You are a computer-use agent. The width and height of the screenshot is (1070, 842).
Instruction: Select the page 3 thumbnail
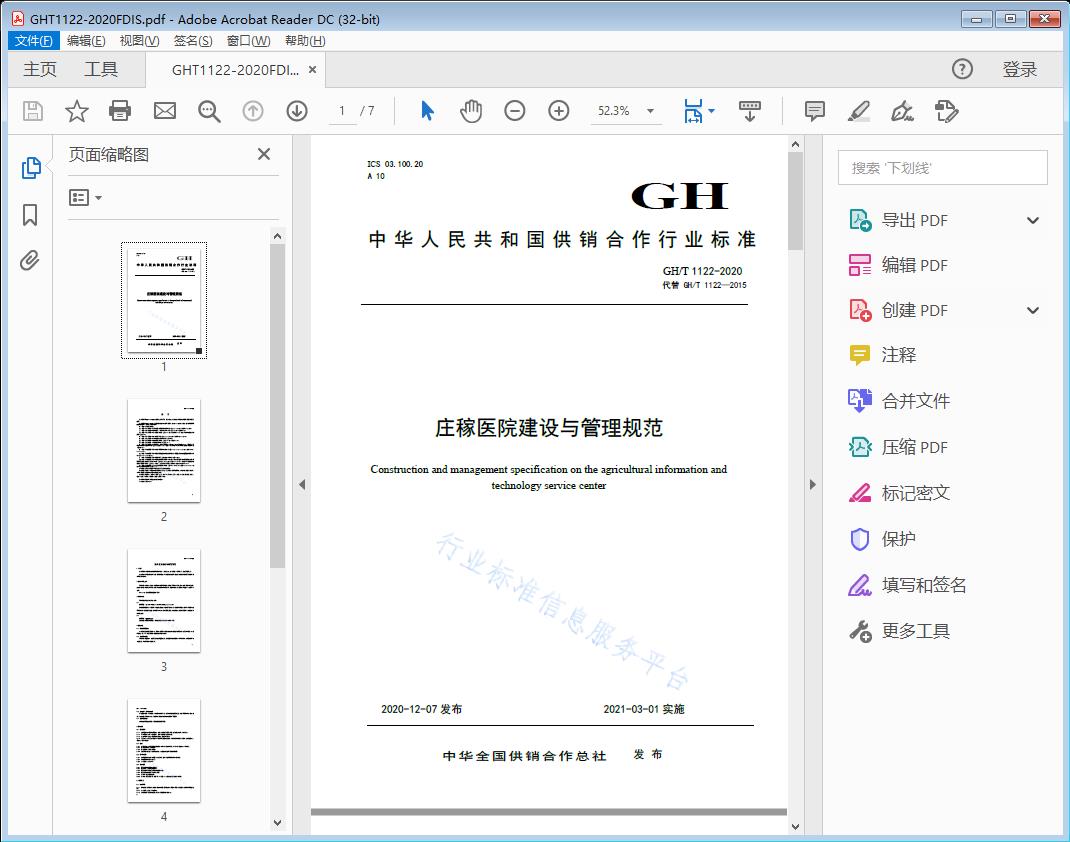[x=163, y=601]
